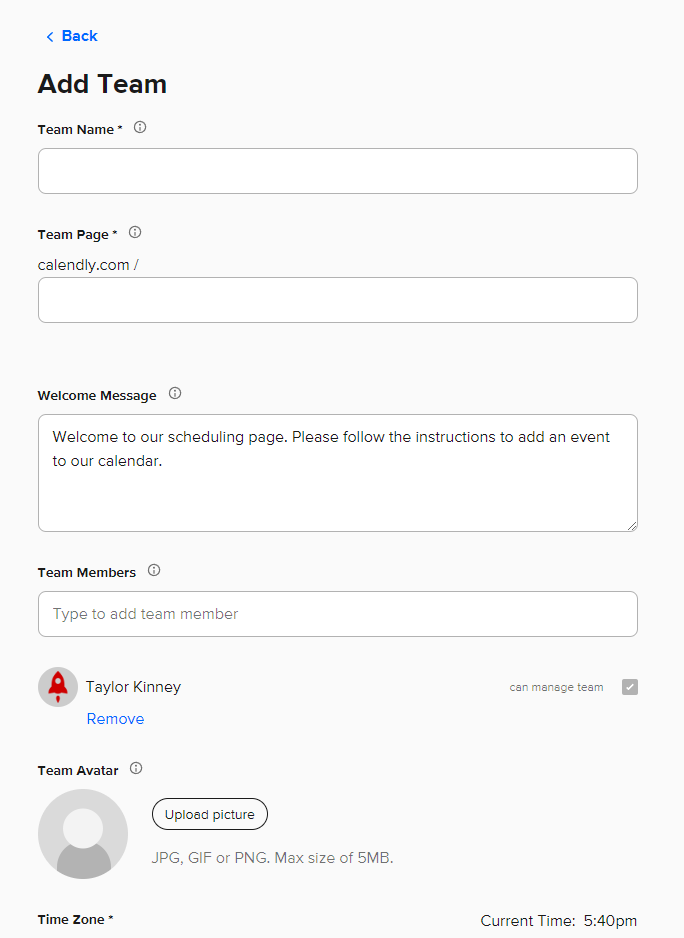Toggle the can manage team checkbox
684x938 pixels.
point(629,687)
